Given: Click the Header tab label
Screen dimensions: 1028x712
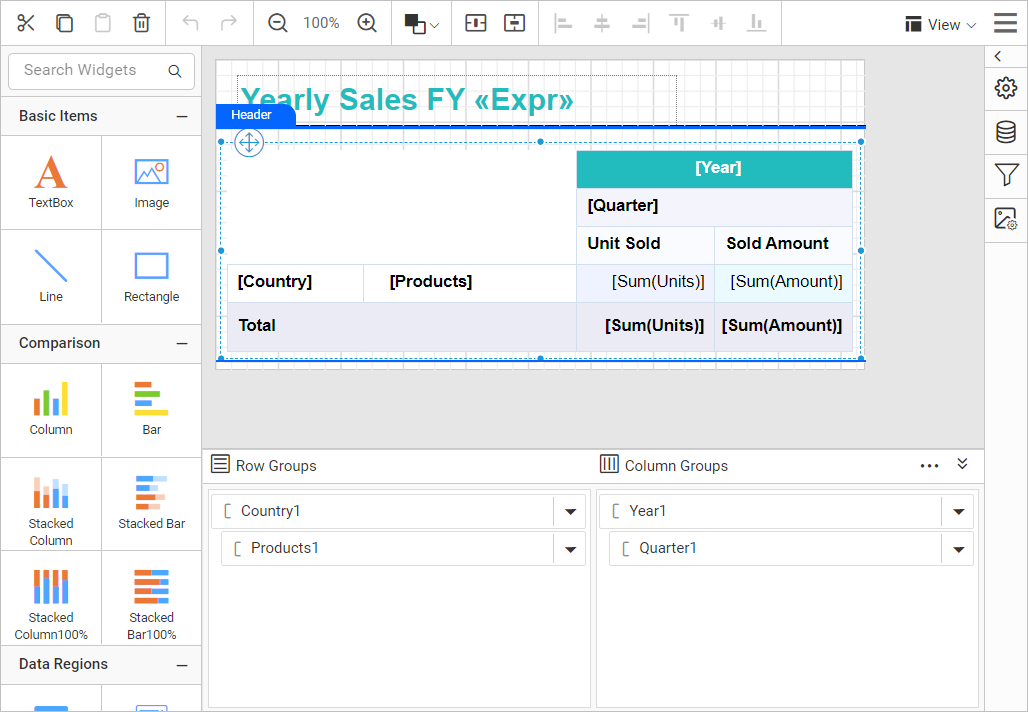Looking at the screenshot, I should pos(255,115).
